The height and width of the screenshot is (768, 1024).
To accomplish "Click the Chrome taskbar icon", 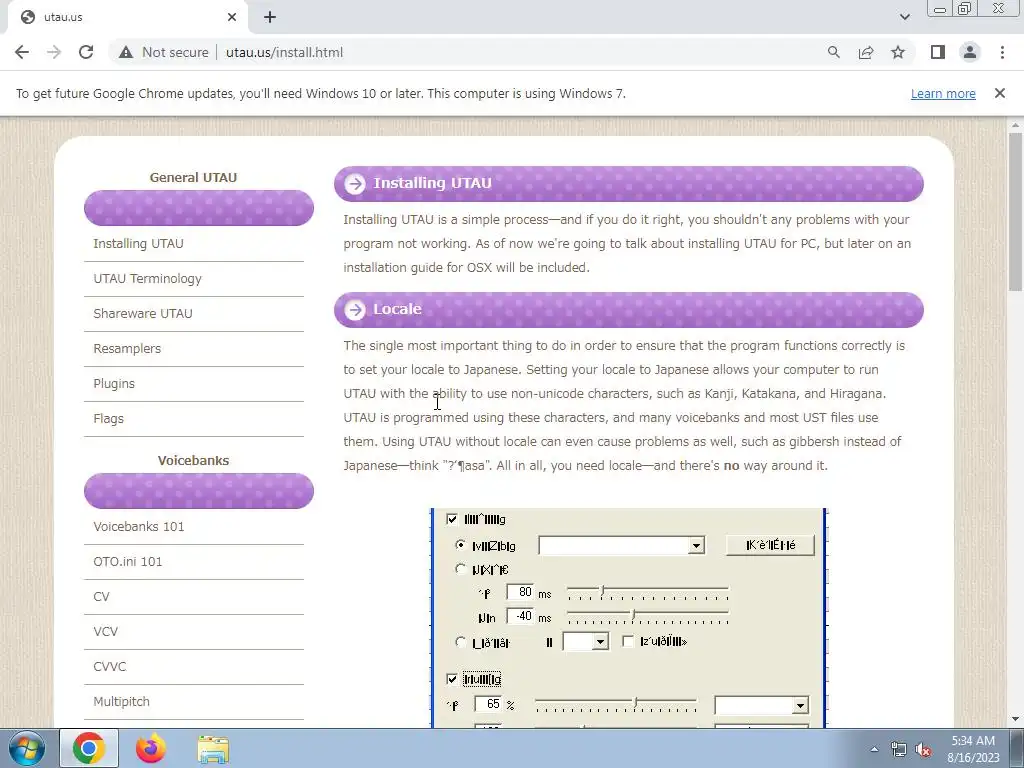I will (x=89, y=748).
